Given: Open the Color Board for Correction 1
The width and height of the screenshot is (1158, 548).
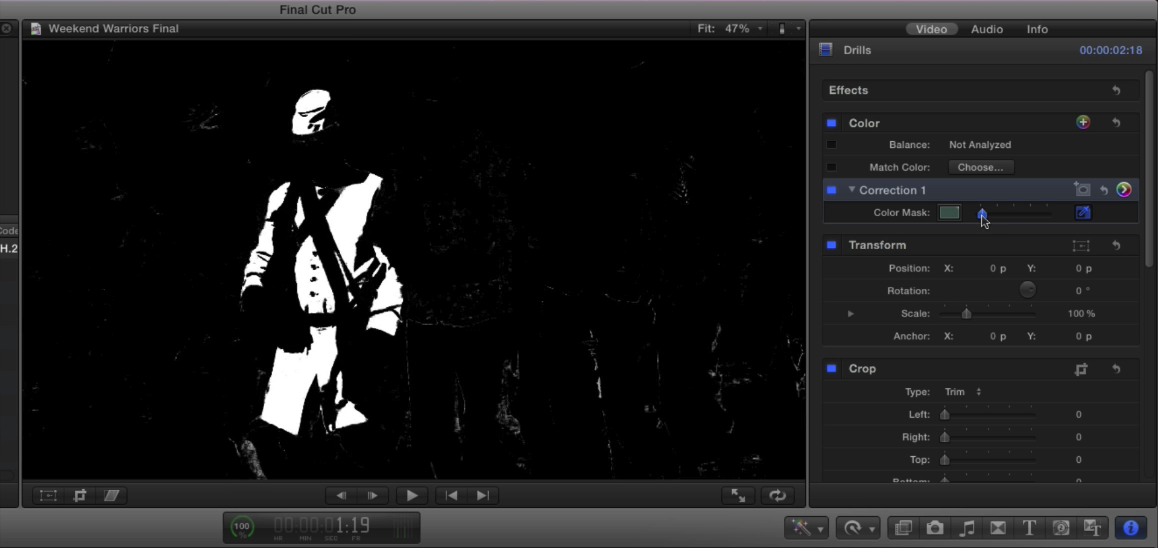Looking at the screenshot, I should (1123, 190).
